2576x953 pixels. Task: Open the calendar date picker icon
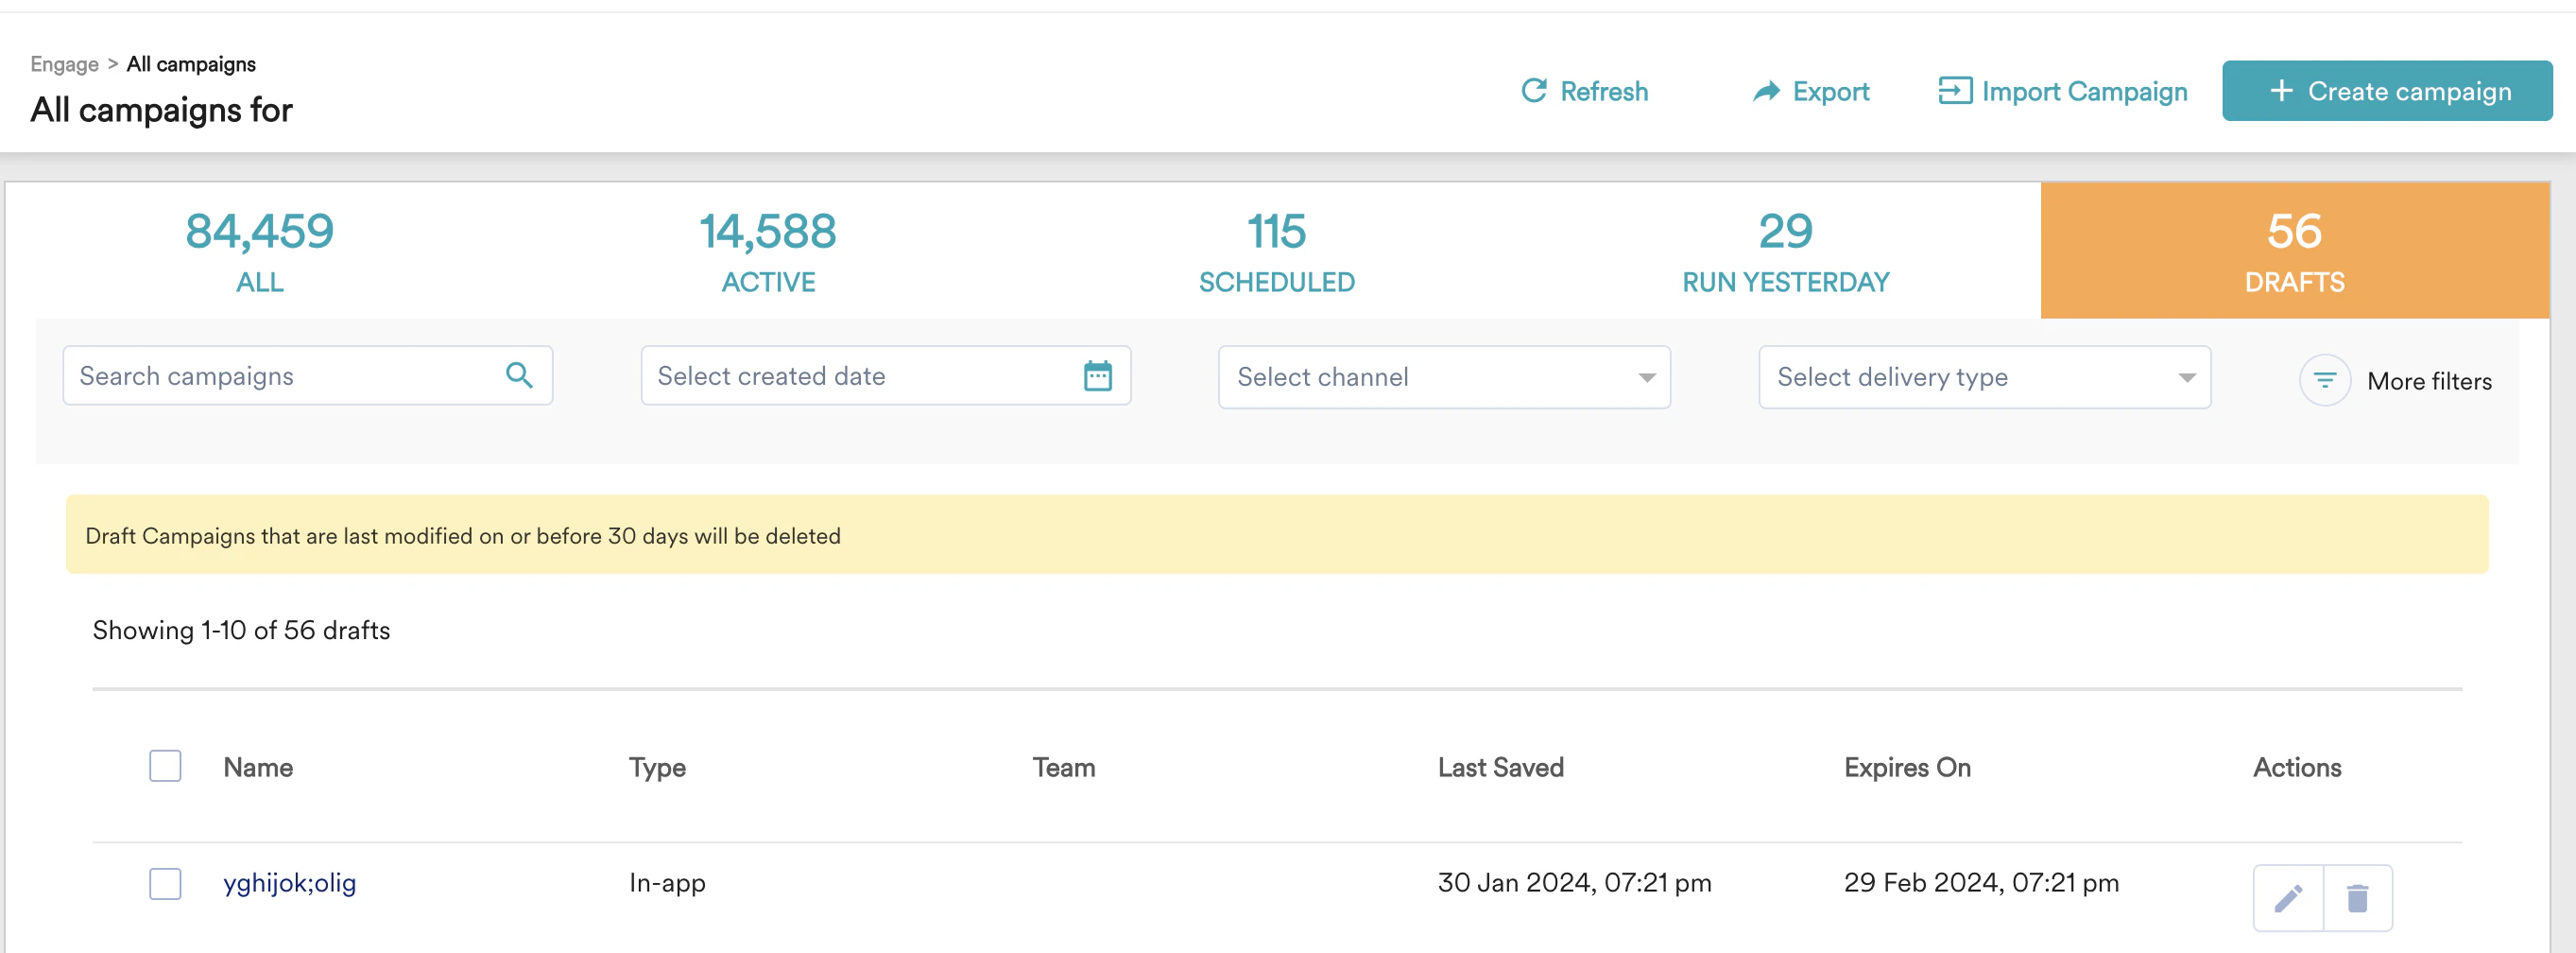click(x=1097, y=376)
